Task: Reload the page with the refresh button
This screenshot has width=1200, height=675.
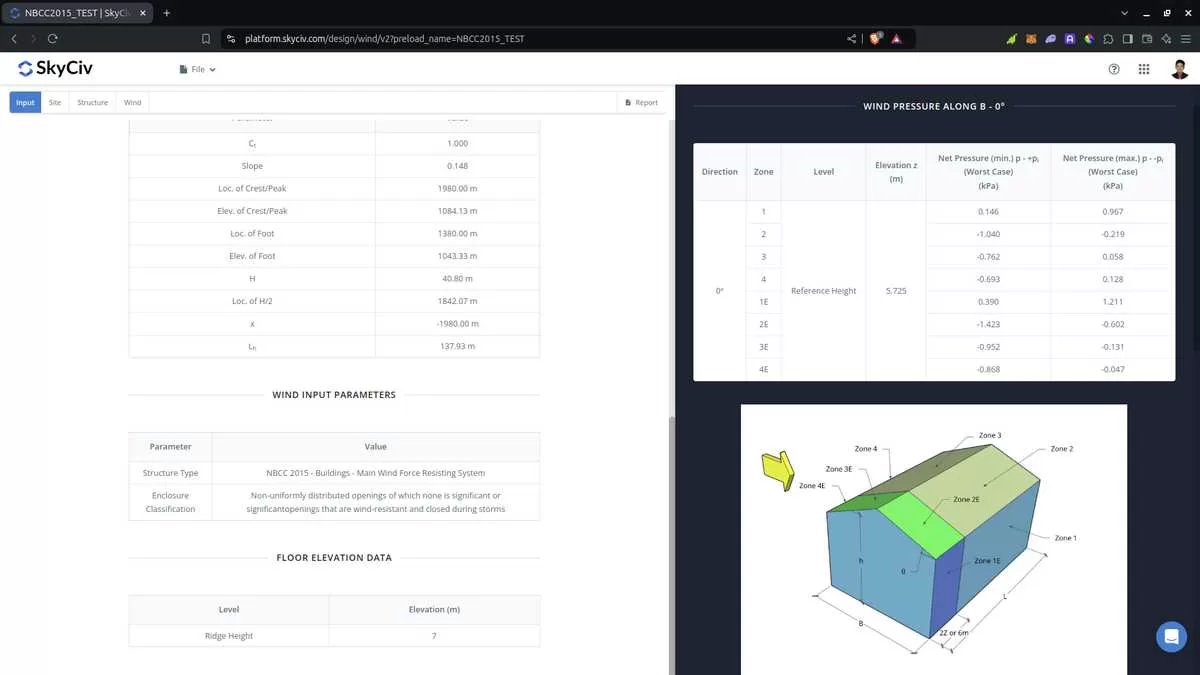Action: tap(52, 39)
